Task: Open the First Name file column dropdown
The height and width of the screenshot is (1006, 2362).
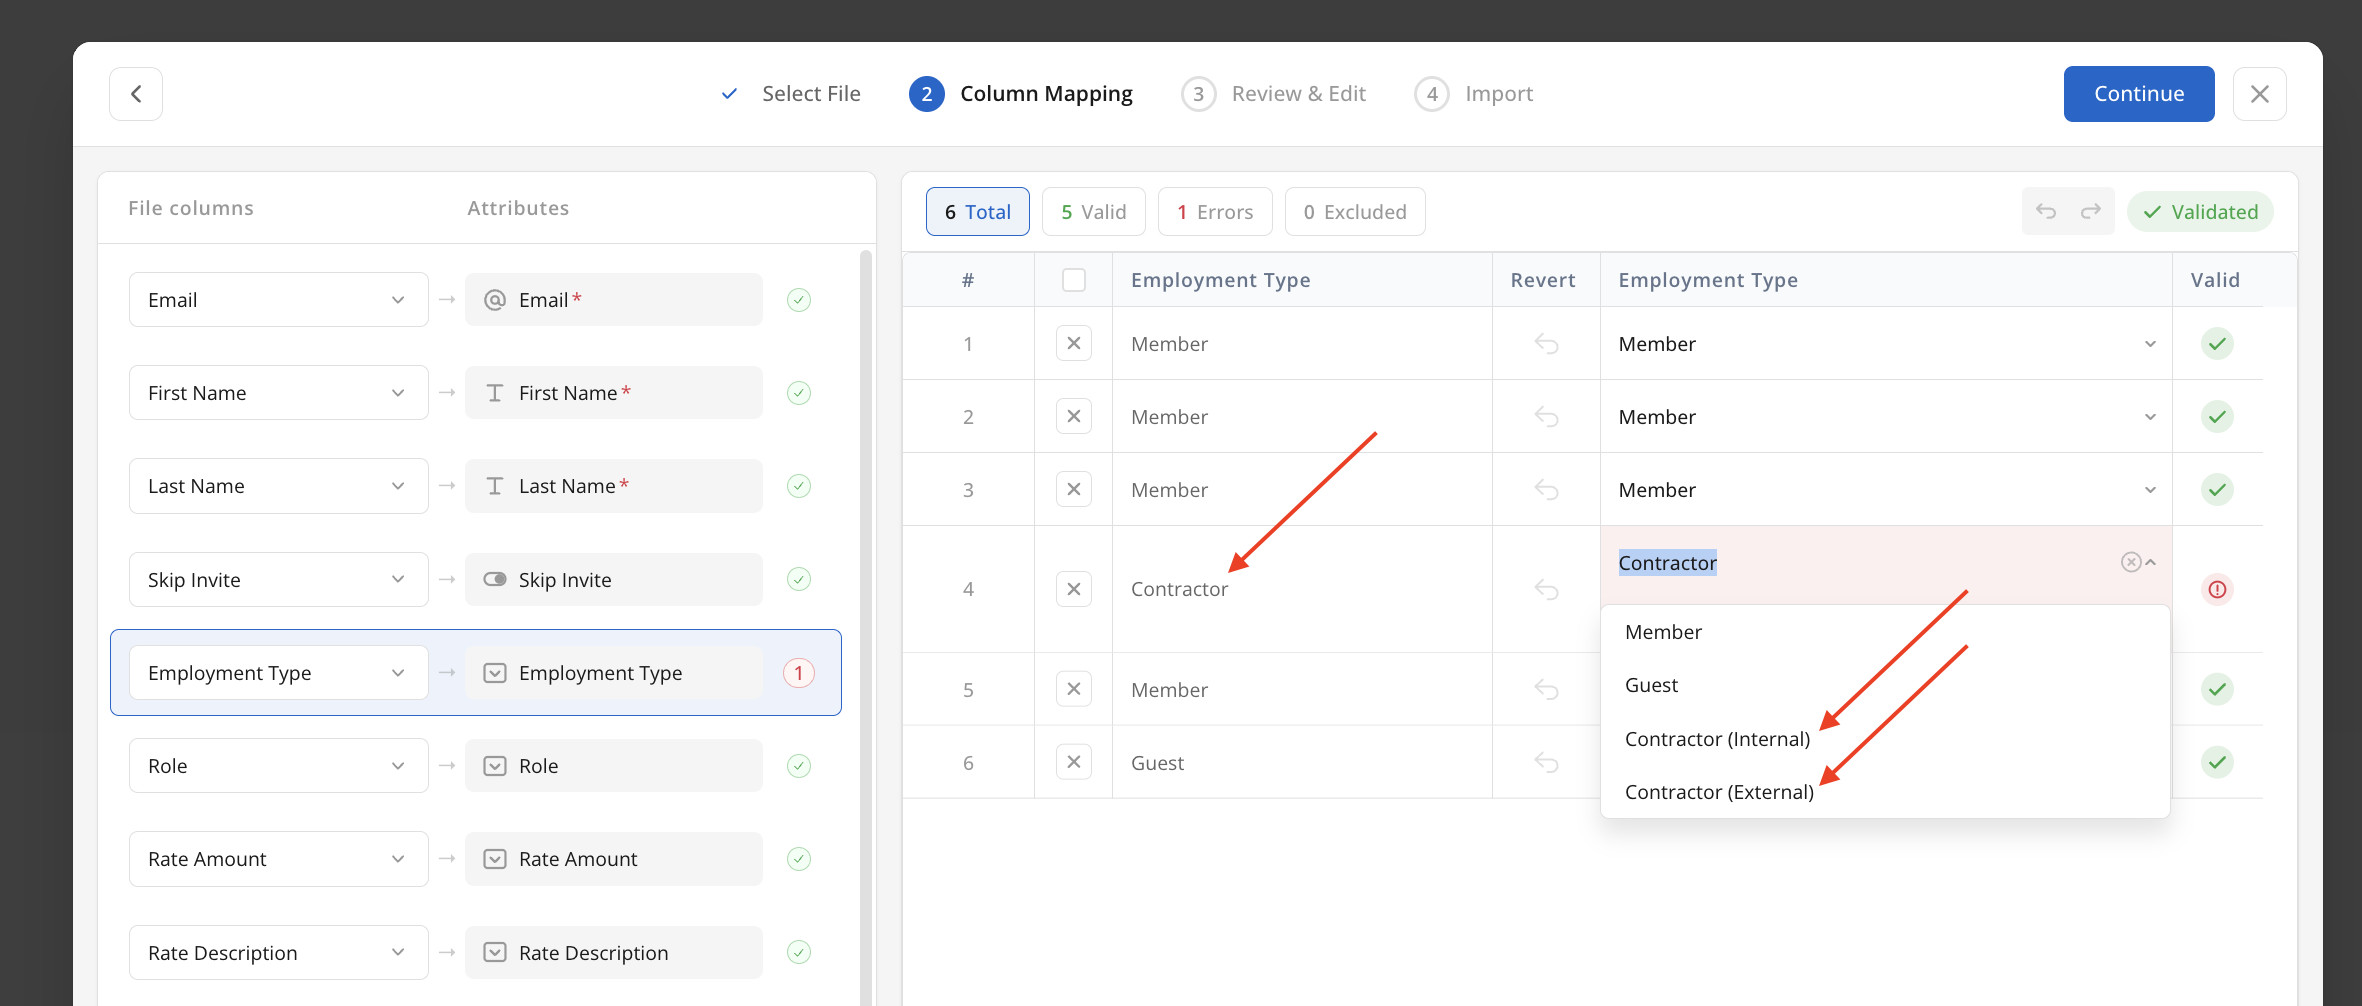Action: (x=279, y=393)
